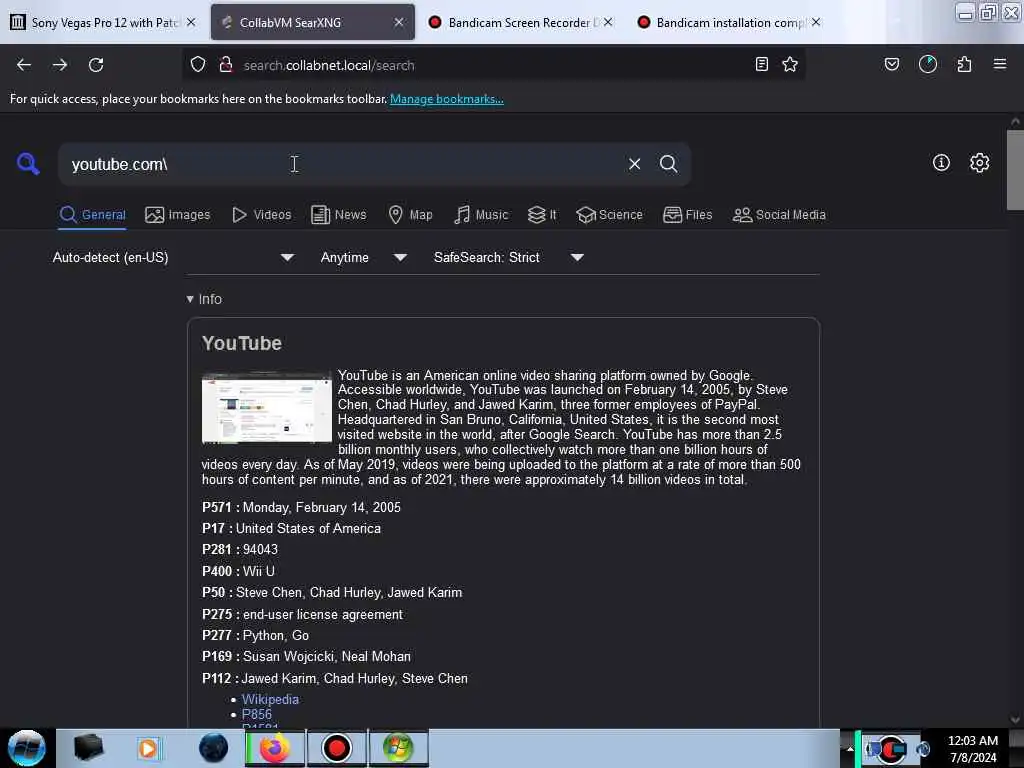The height and width of the screenshot is (768, 1024).
Task: Select the General search category
Action: pyautogui.click(x=92, y=215)
